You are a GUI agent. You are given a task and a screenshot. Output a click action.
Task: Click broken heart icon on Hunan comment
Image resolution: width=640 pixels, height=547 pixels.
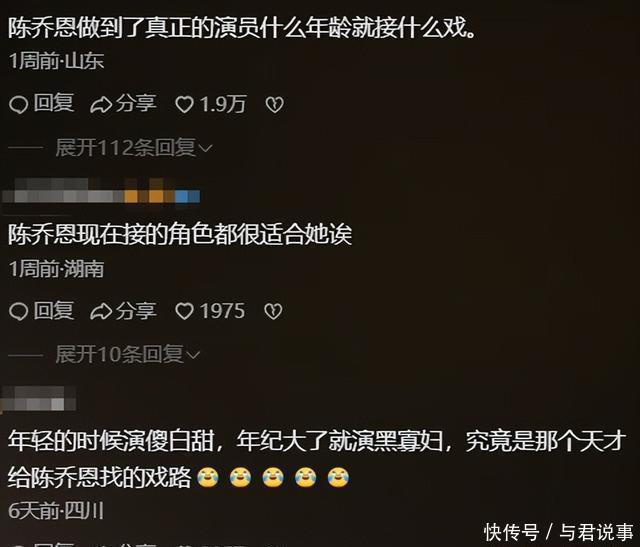coord(273,311)
